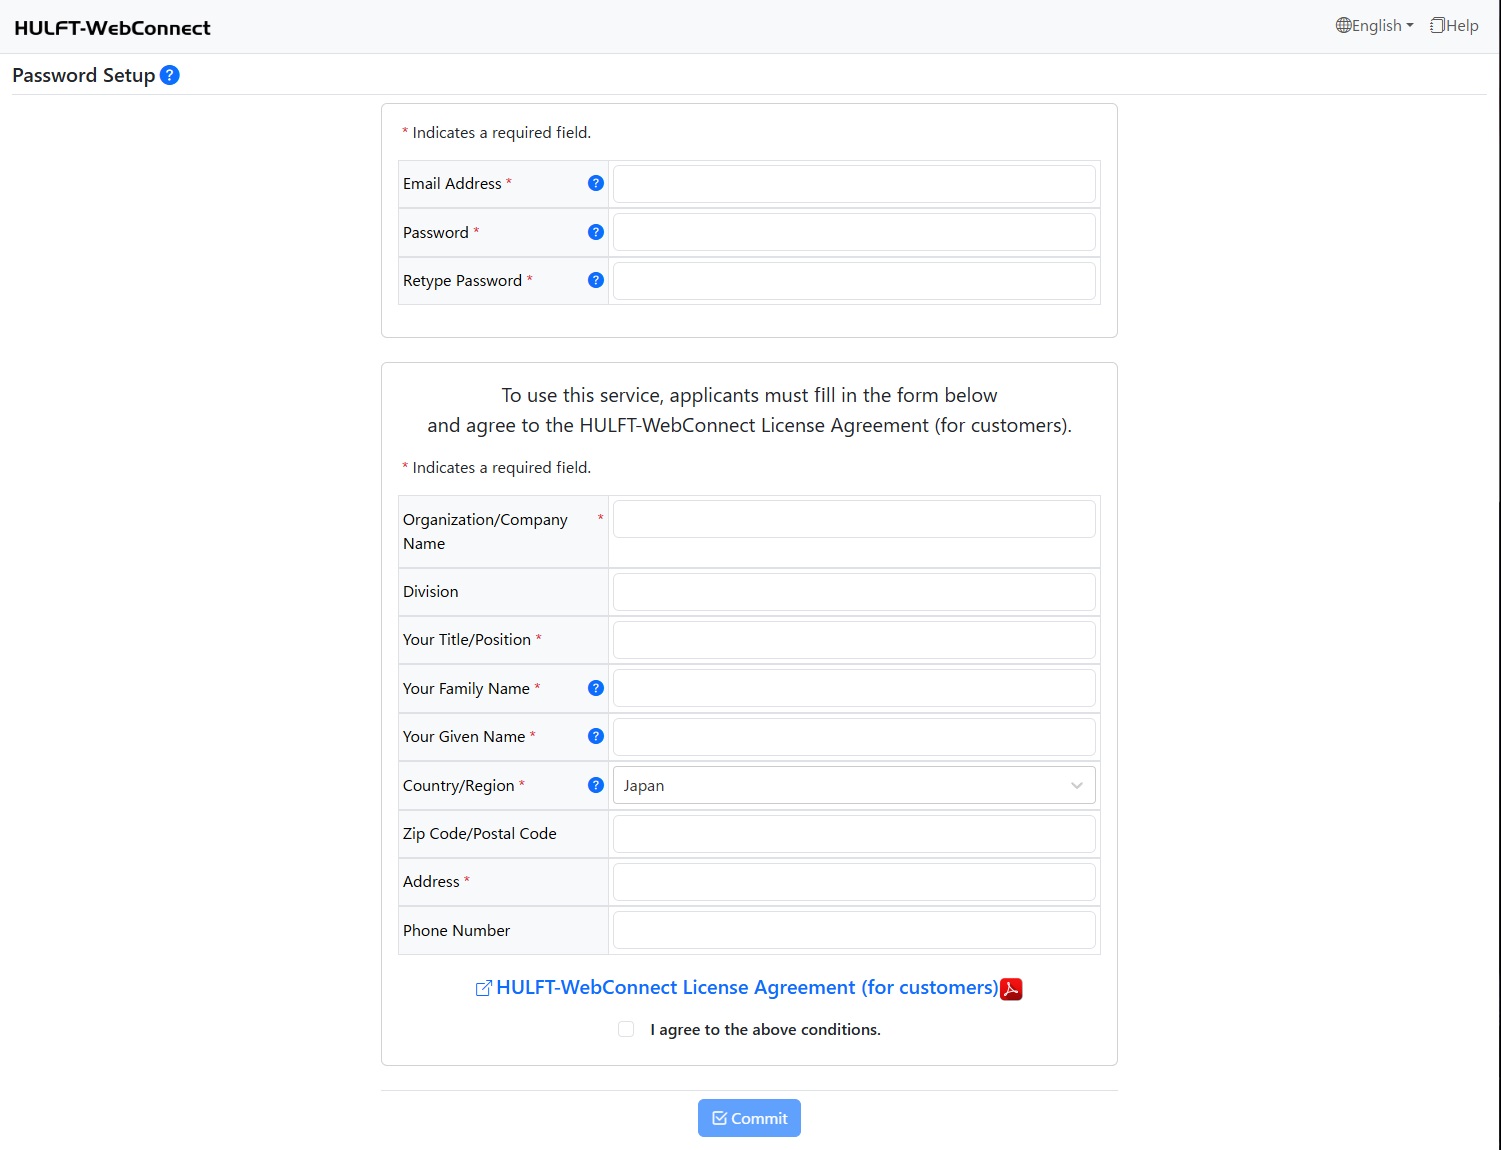This screenshot has height=1150, width=1501.
Task: Click the help icon beside Password Setup heading
Action: pyautogui.click(x=169, y=75)
